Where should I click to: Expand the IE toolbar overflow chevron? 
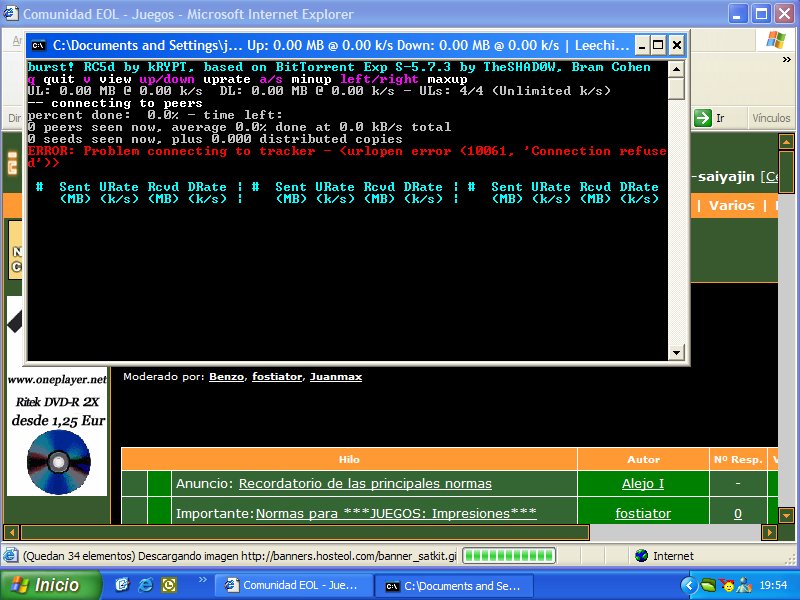[786, 60]
